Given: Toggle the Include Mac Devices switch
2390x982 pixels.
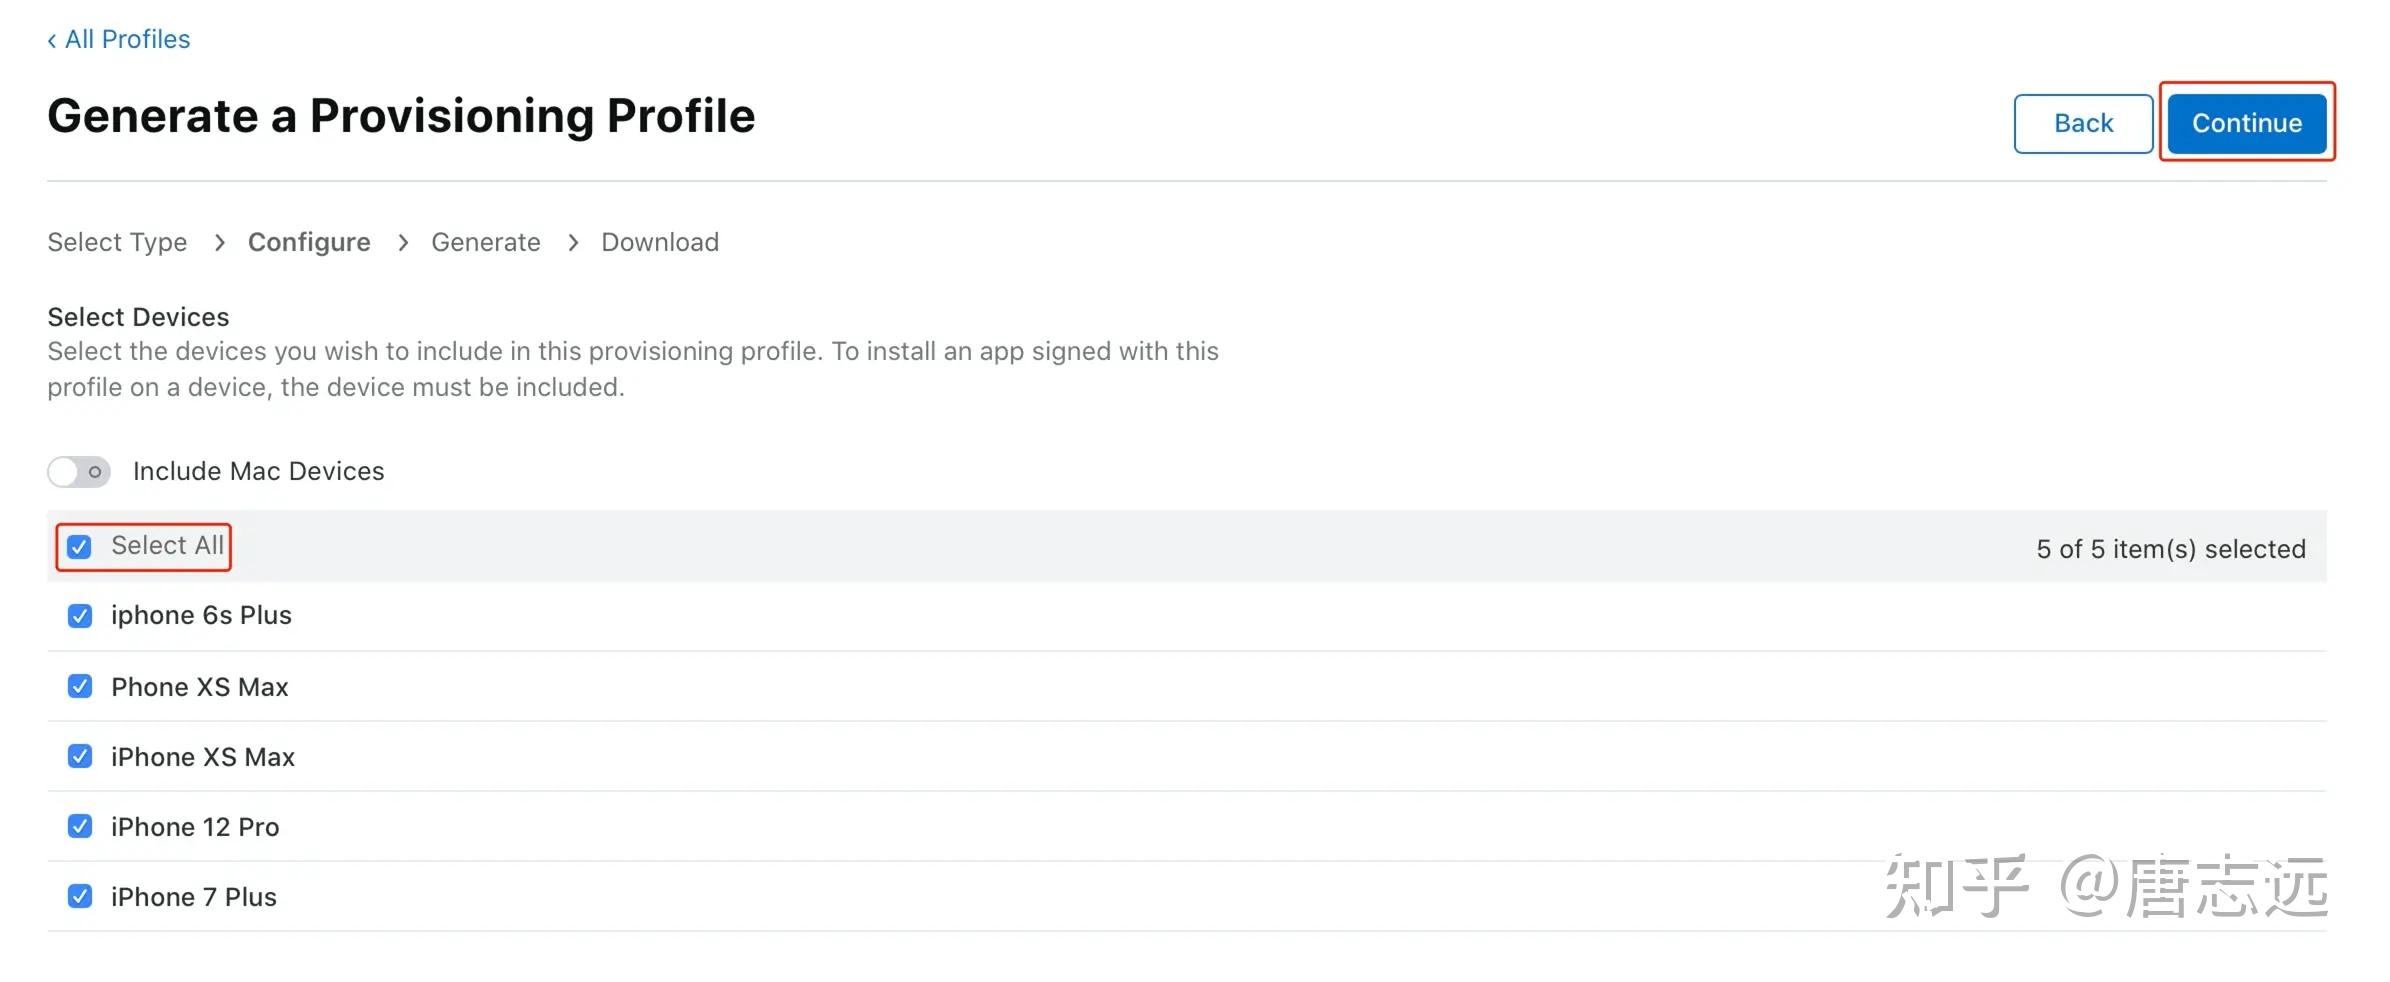Looking at the screenshot, I should tap(79, 471).
